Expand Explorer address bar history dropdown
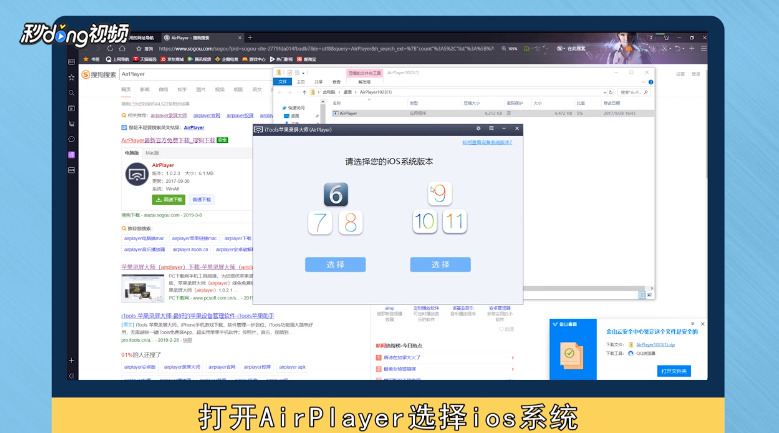779x433 pixels. click(x=605, y=92)
